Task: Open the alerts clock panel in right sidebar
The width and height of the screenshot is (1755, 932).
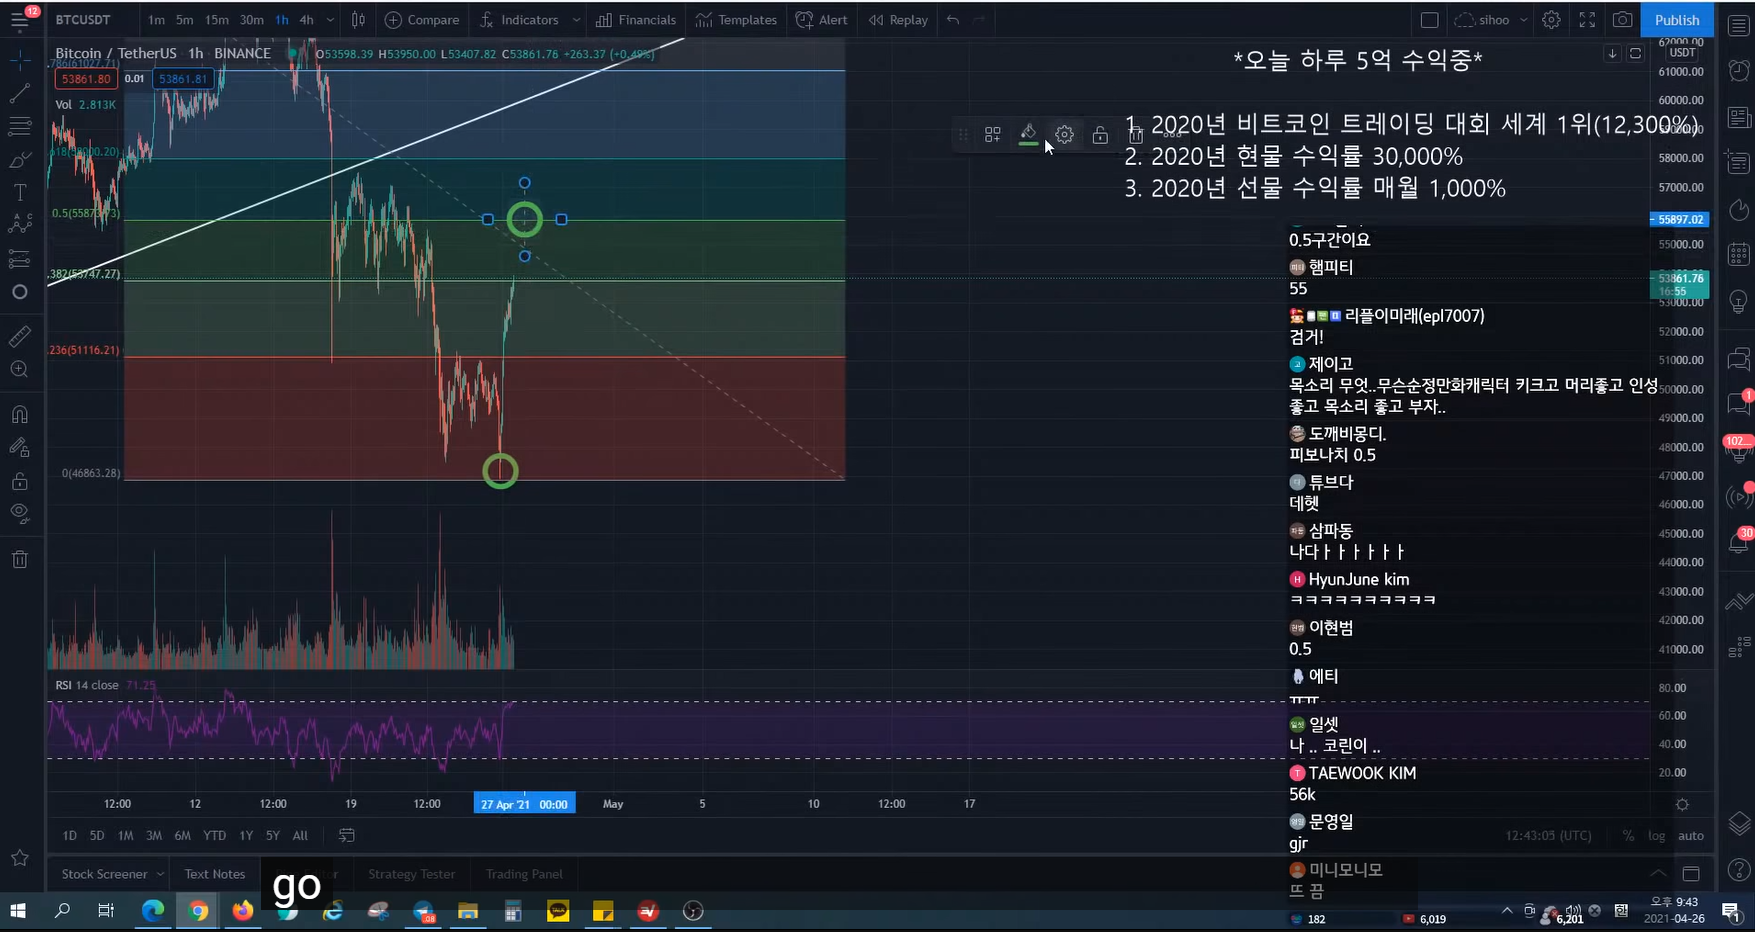Action: tap(1739, 70)
